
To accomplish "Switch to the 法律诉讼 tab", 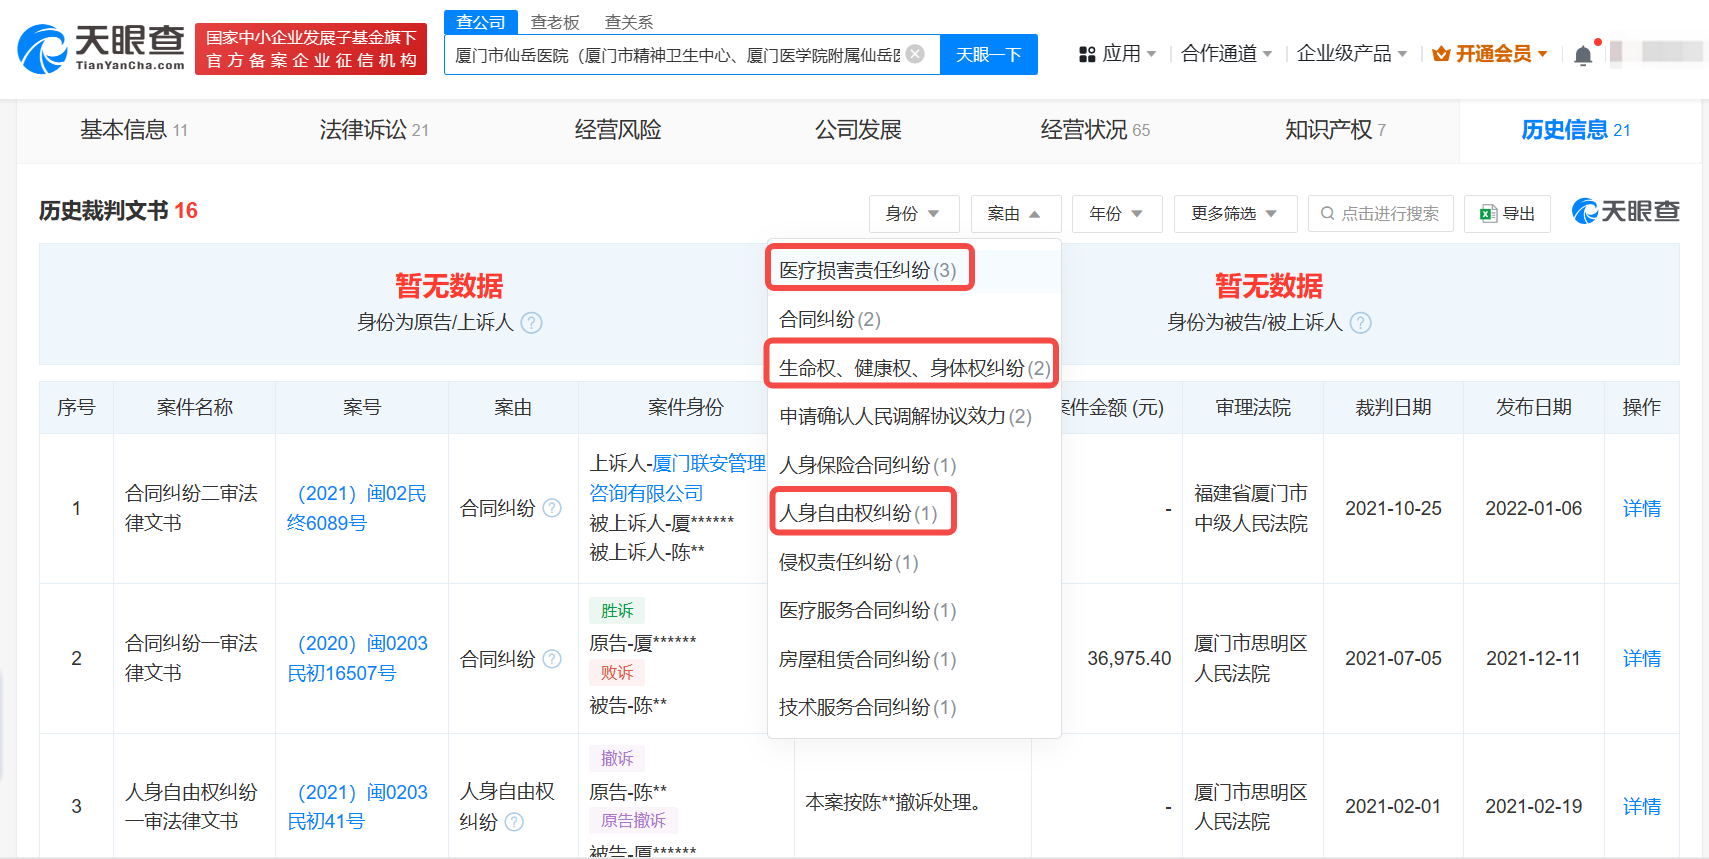I will pyautogui.click(x=374, y=130).
